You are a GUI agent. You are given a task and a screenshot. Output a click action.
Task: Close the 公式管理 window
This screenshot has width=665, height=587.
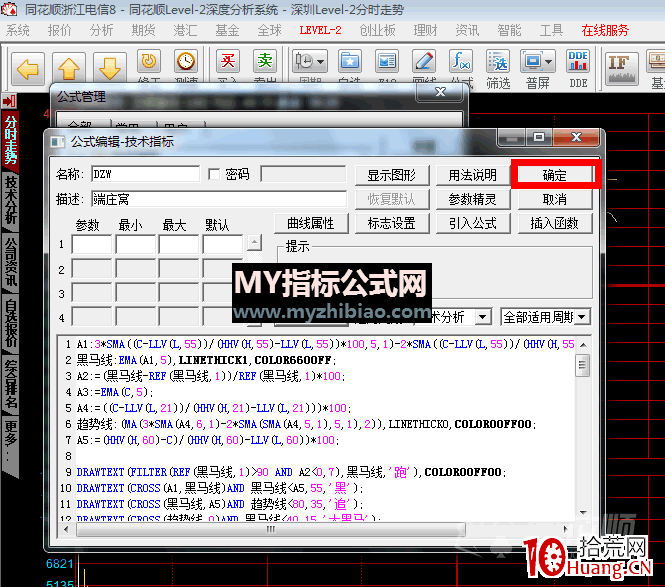coord(440,92)
